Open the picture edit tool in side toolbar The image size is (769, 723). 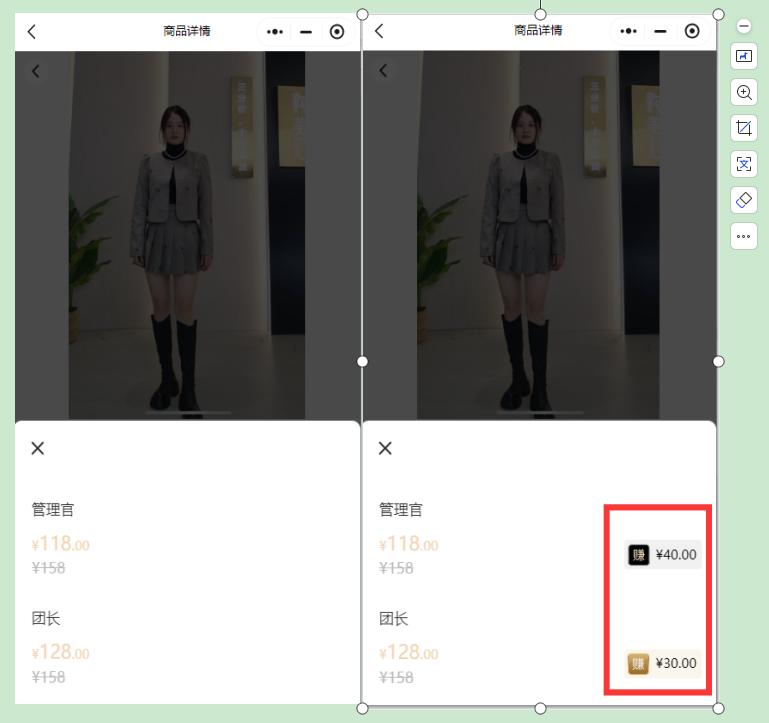pyautogui.click(x=743, y=57)
